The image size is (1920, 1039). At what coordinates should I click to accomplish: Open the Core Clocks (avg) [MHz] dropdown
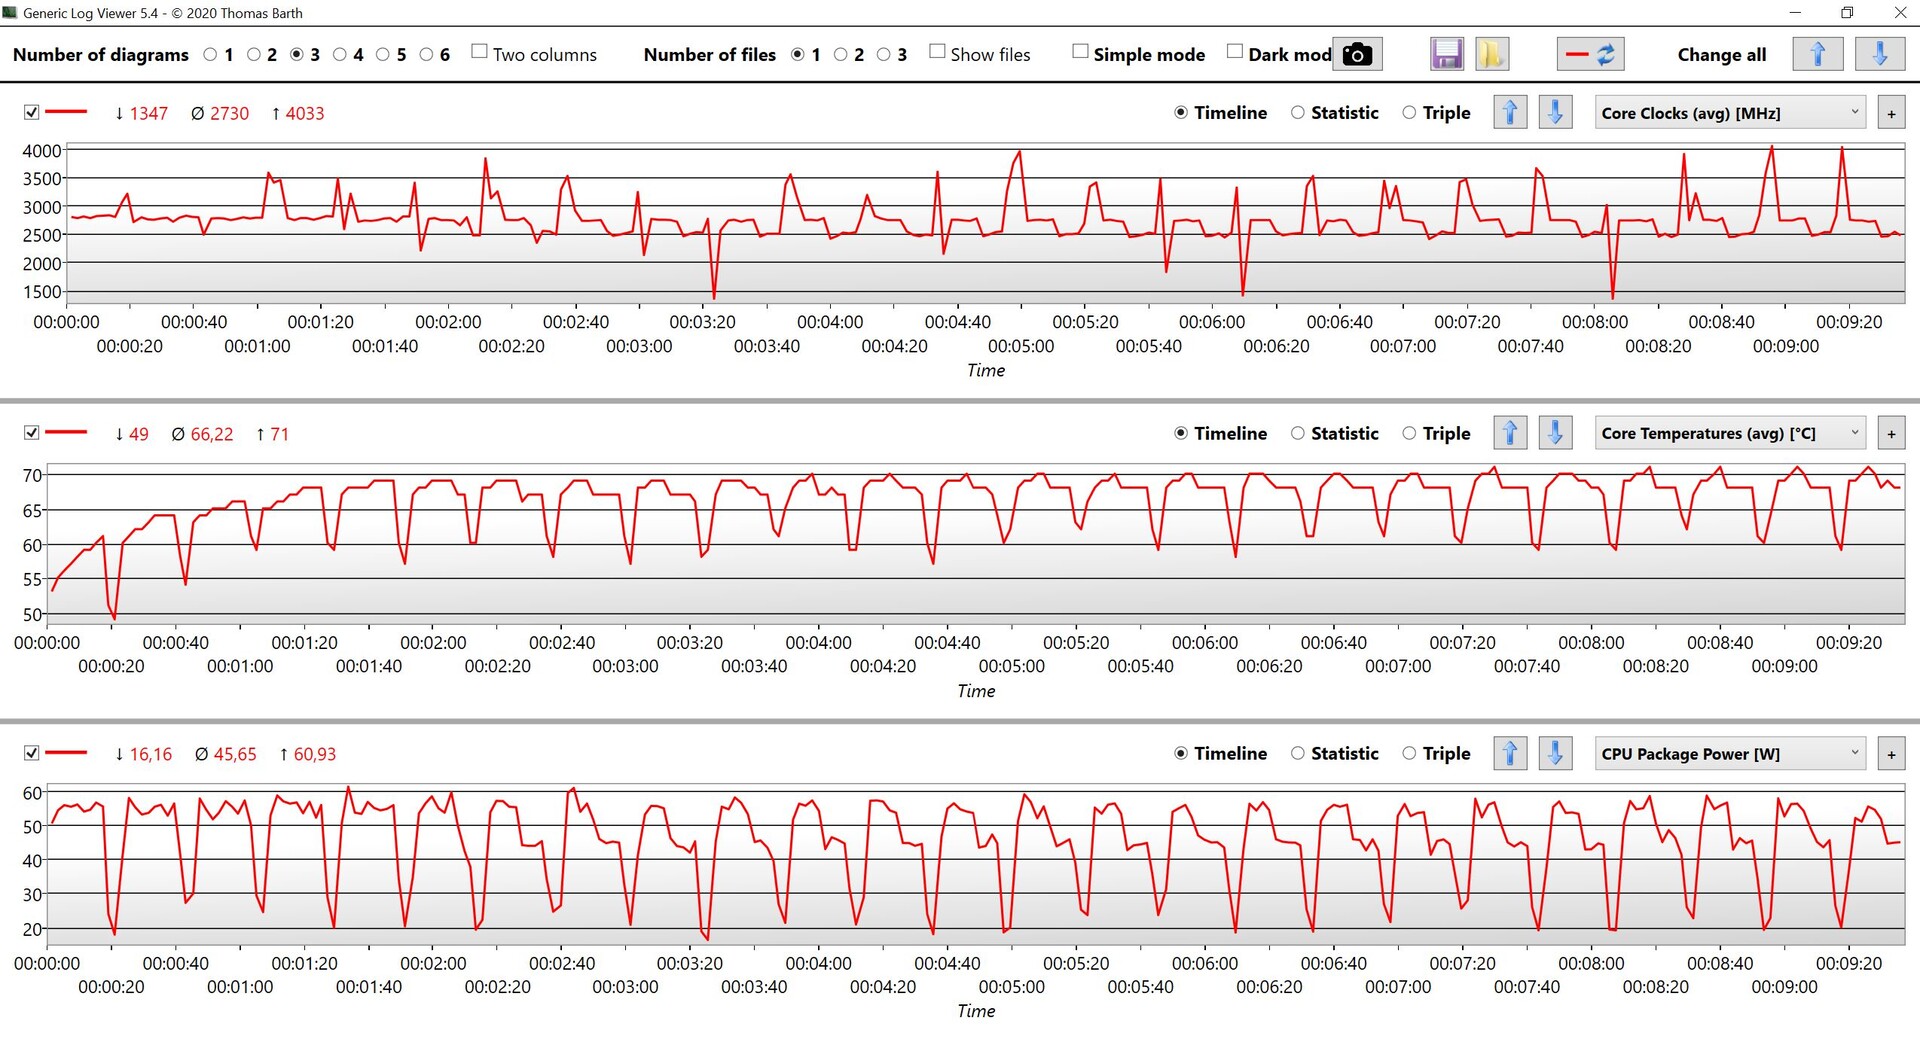(1730, 113)
